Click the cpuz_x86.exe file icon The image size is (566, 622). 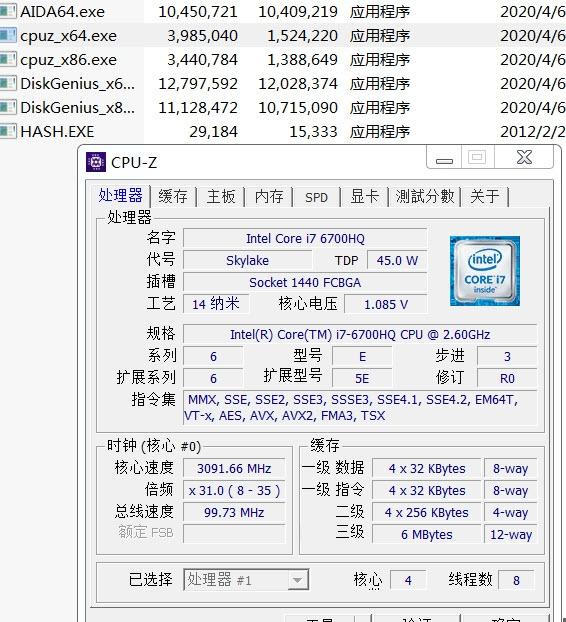click(8, 59)
